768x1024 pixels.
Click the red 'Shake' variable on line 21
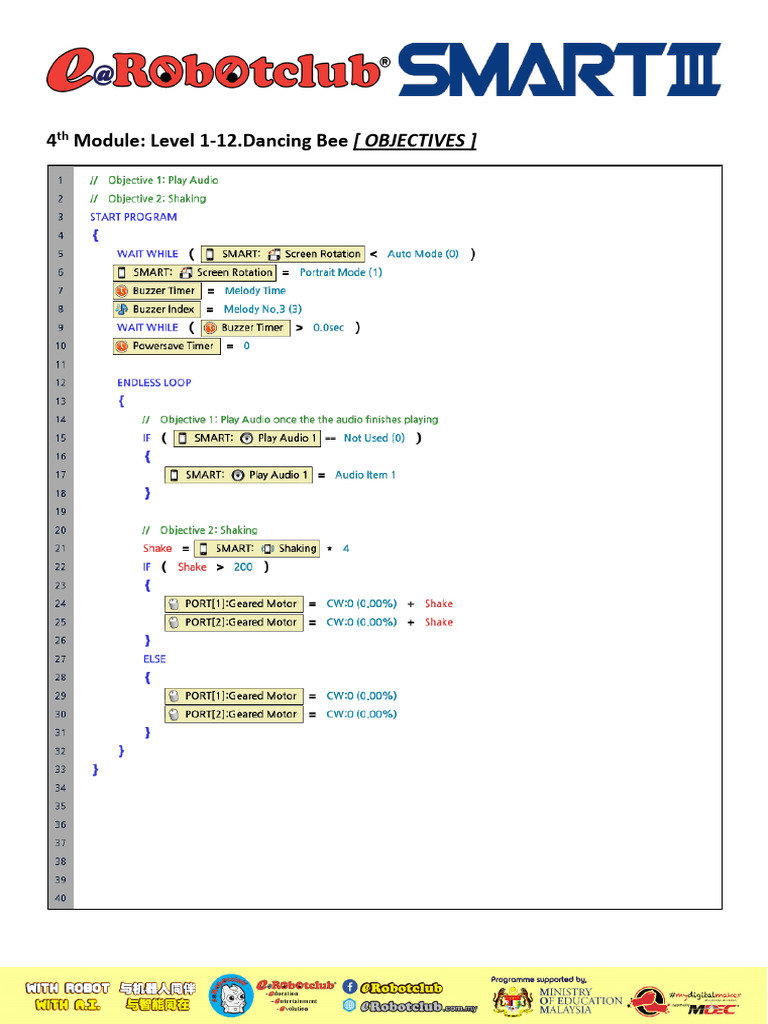(x=157, y=549)
